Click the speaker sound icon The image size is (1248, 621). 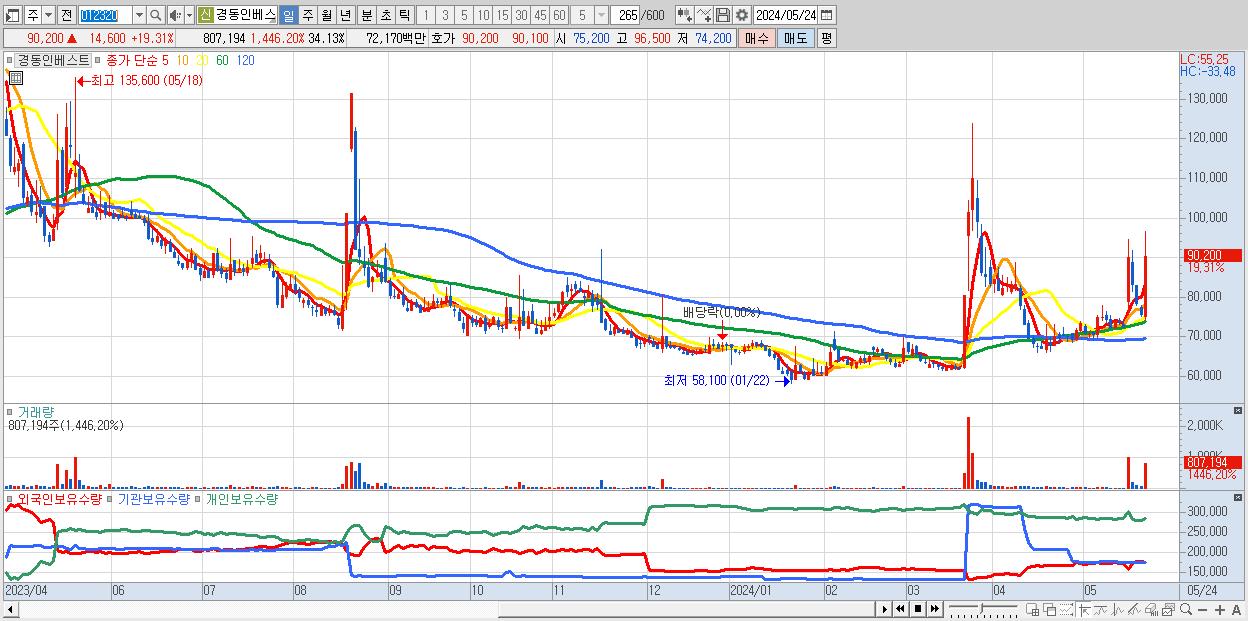point(175,15)
